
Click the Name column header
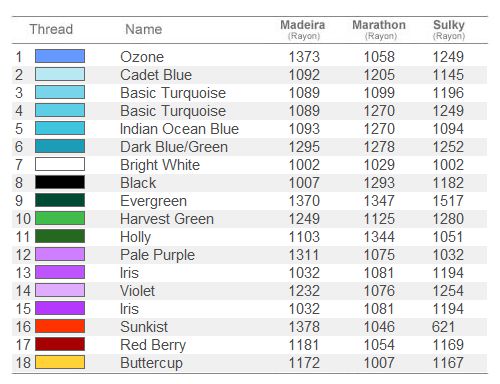[x=143, y=29]
